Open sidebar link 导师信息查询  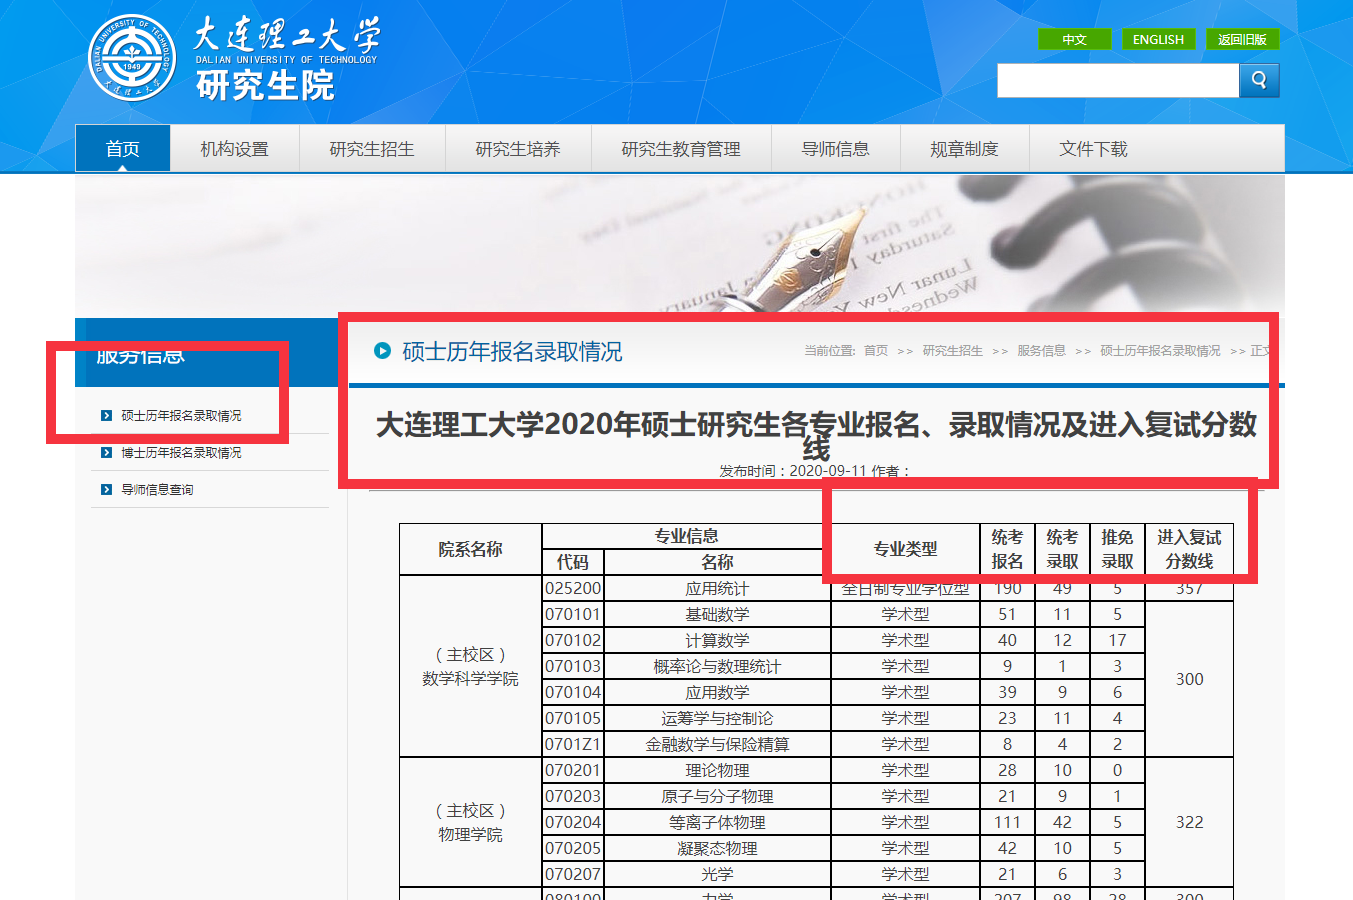157,490
